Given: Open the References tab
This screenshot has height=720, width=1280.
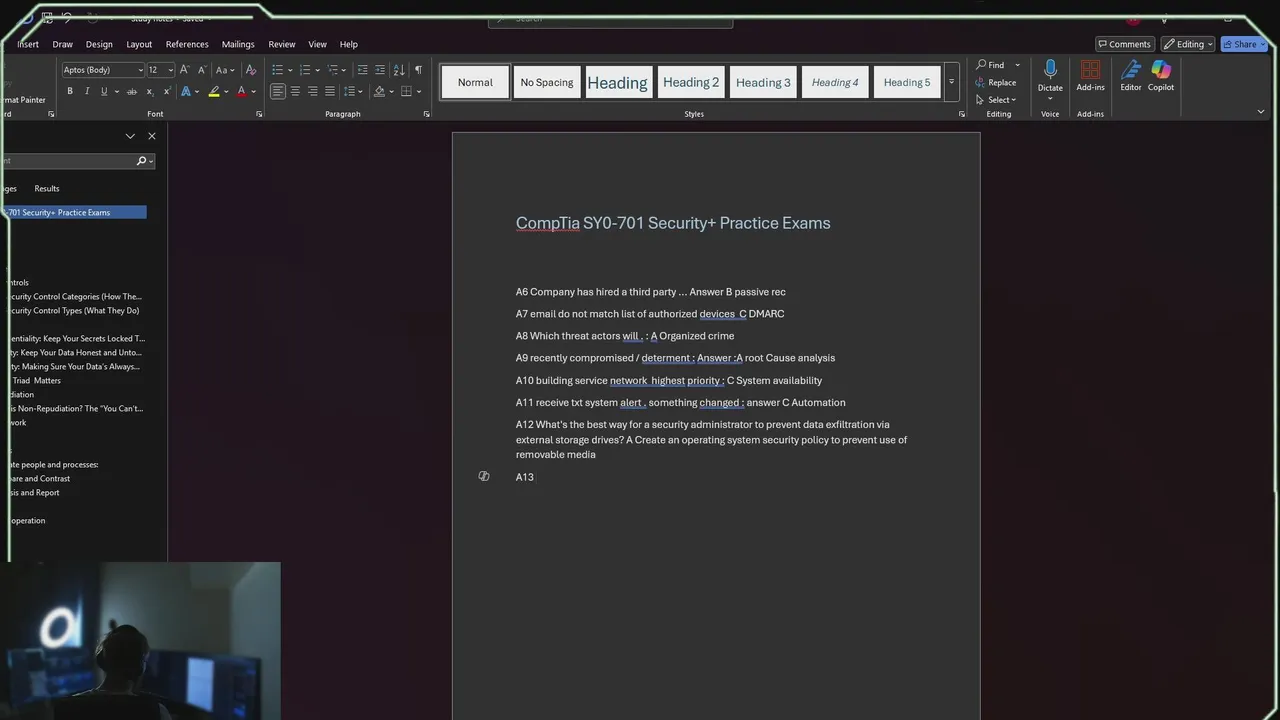Looking at the screenshot, I should [187, 44].
